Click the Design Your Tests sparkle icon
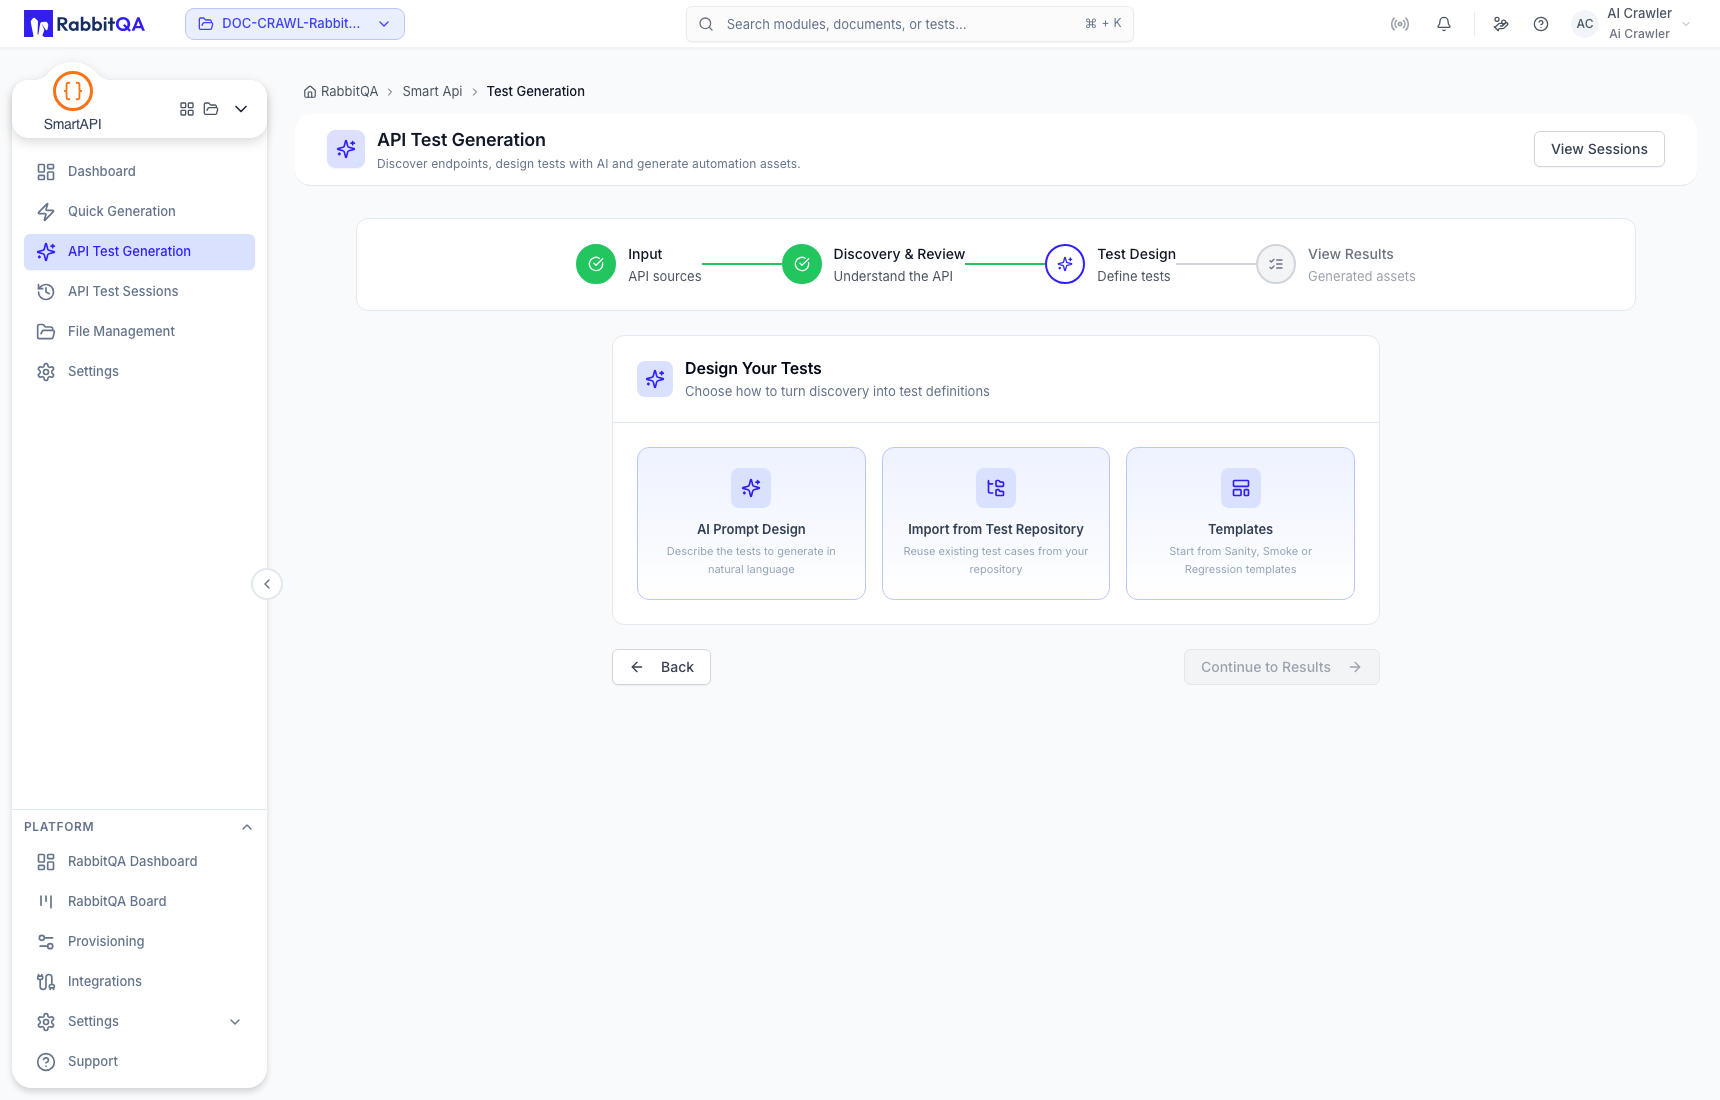The height and width of the screenshot is (1100, 1720). [655, 379]
